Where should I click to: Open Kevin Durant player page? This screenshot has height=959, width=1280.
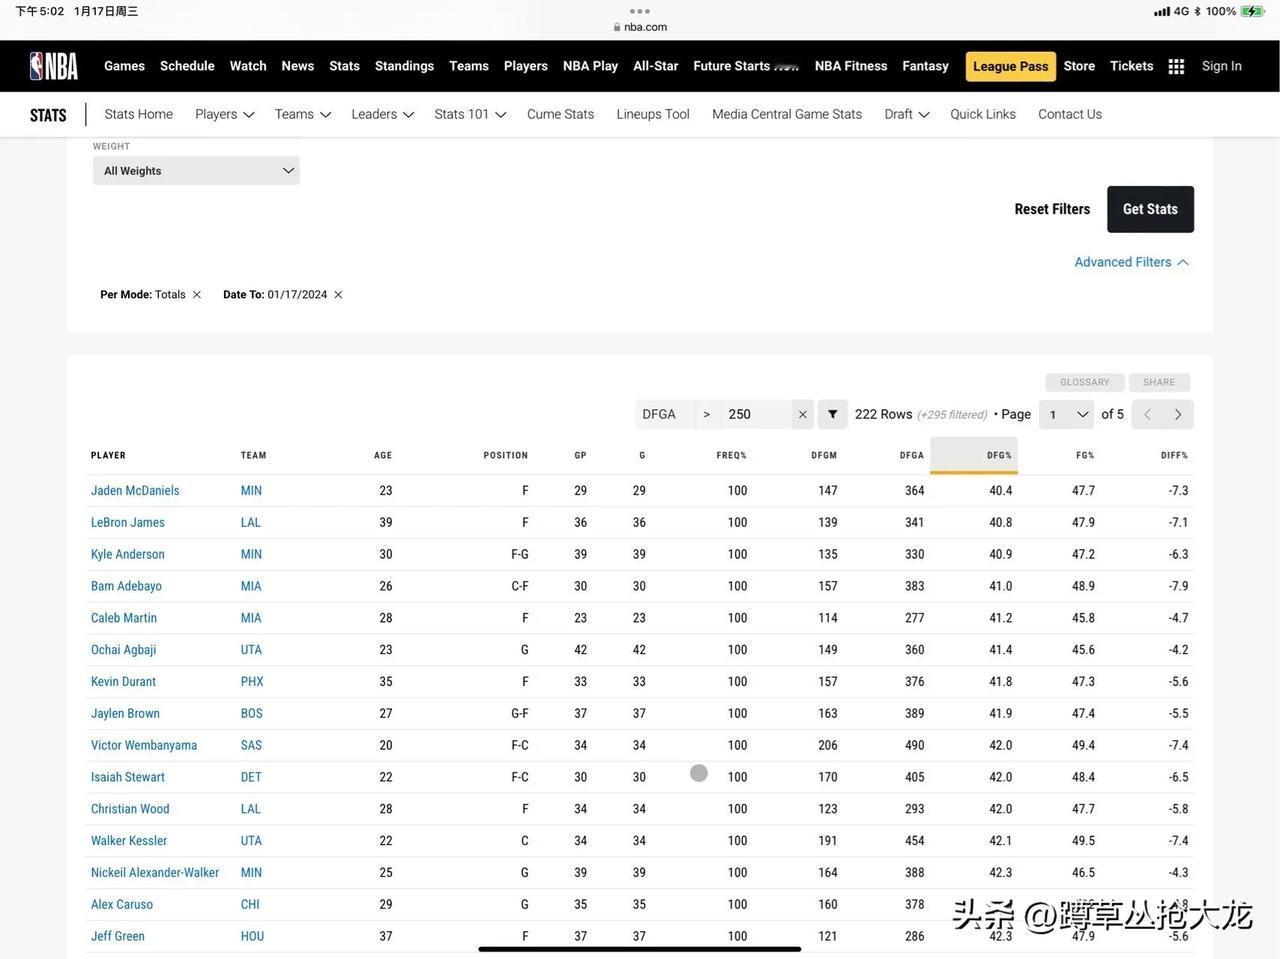(123, 682)
